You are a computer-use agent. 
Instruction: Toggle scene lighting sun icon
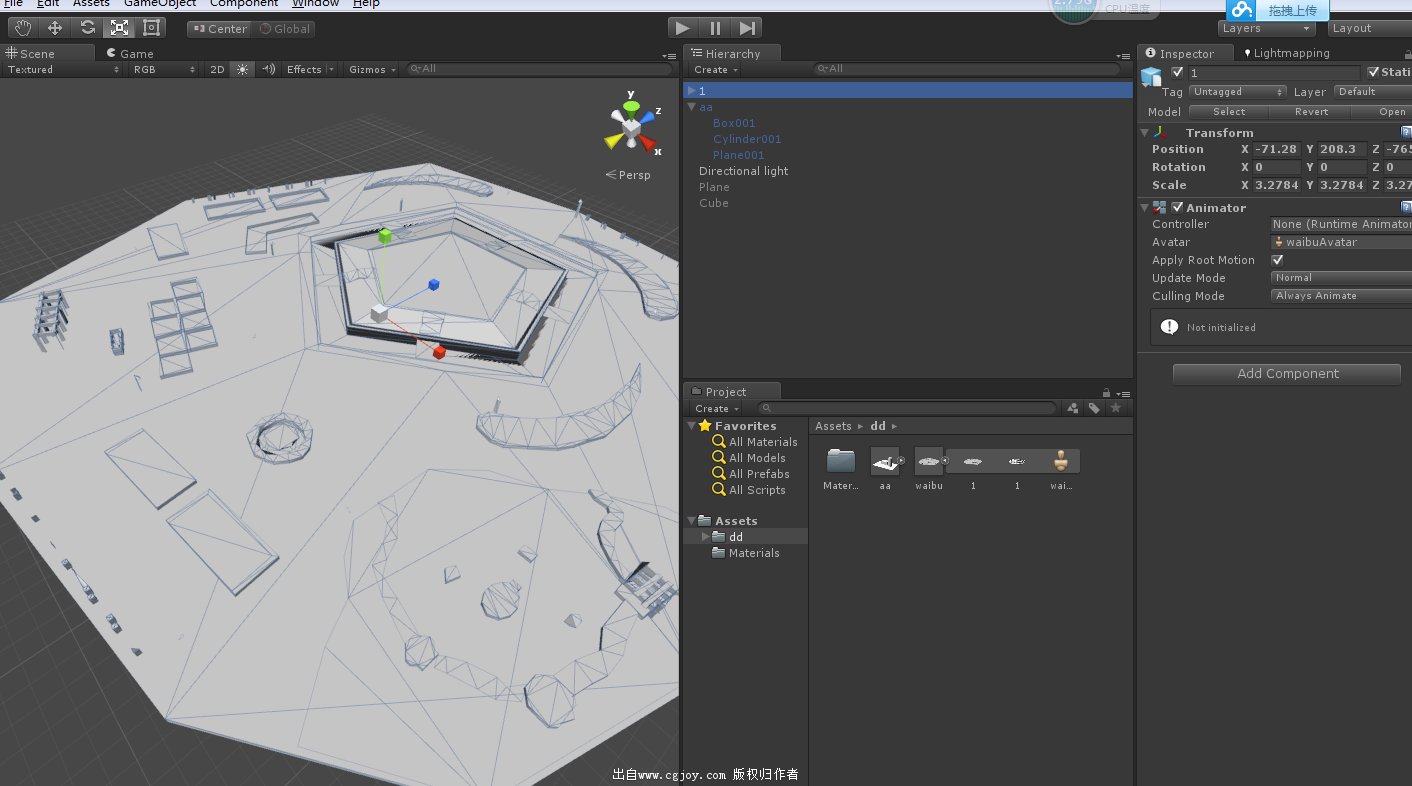[242, 69]
